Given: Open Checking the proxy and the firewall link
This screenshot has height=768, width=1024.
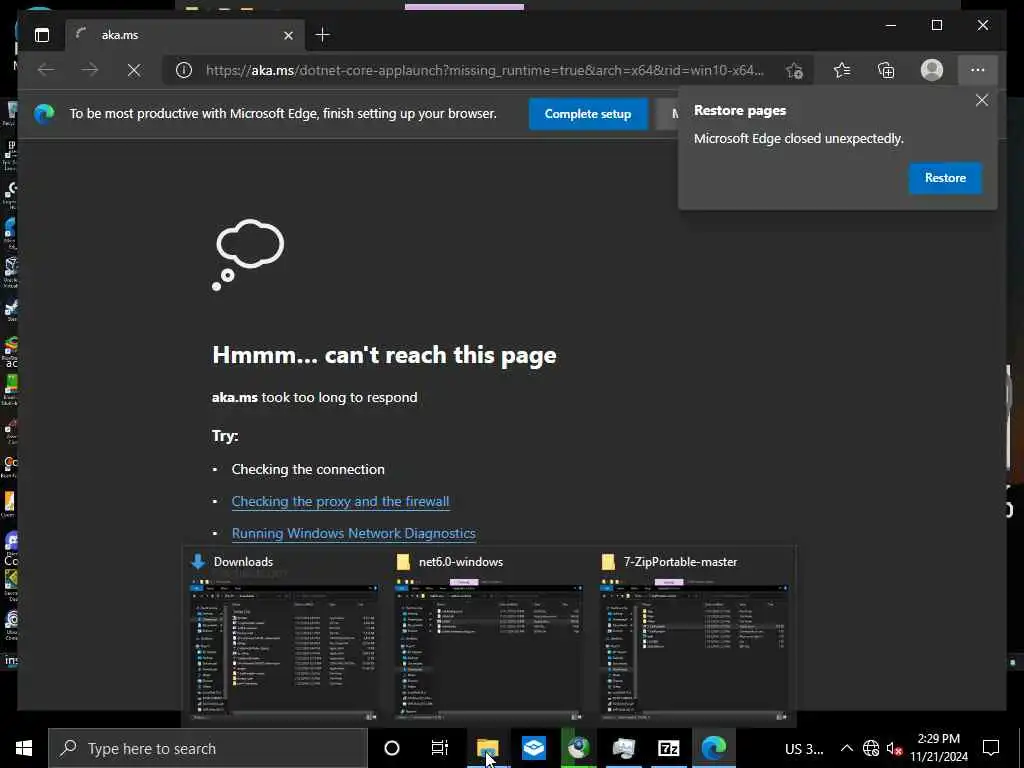Looking at the screenshot, I should pyautogui.click(x=340, y=502).
